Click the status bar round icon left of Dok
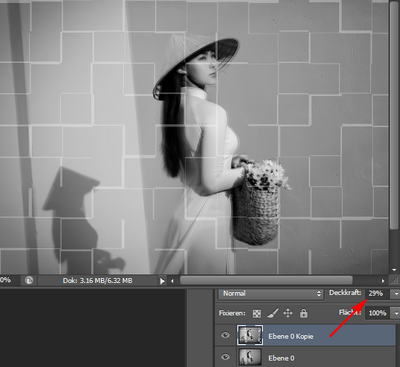Image resolution: width=400 pixels, height=367 pixels. tap(29, 281)
